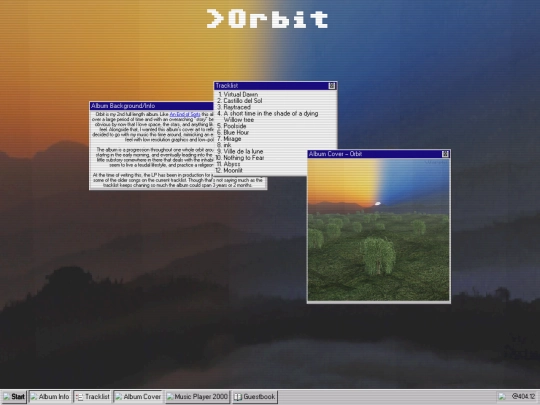Open the Start menu on the taskbar
Viewport: 540px width, 405px height.
13,397
